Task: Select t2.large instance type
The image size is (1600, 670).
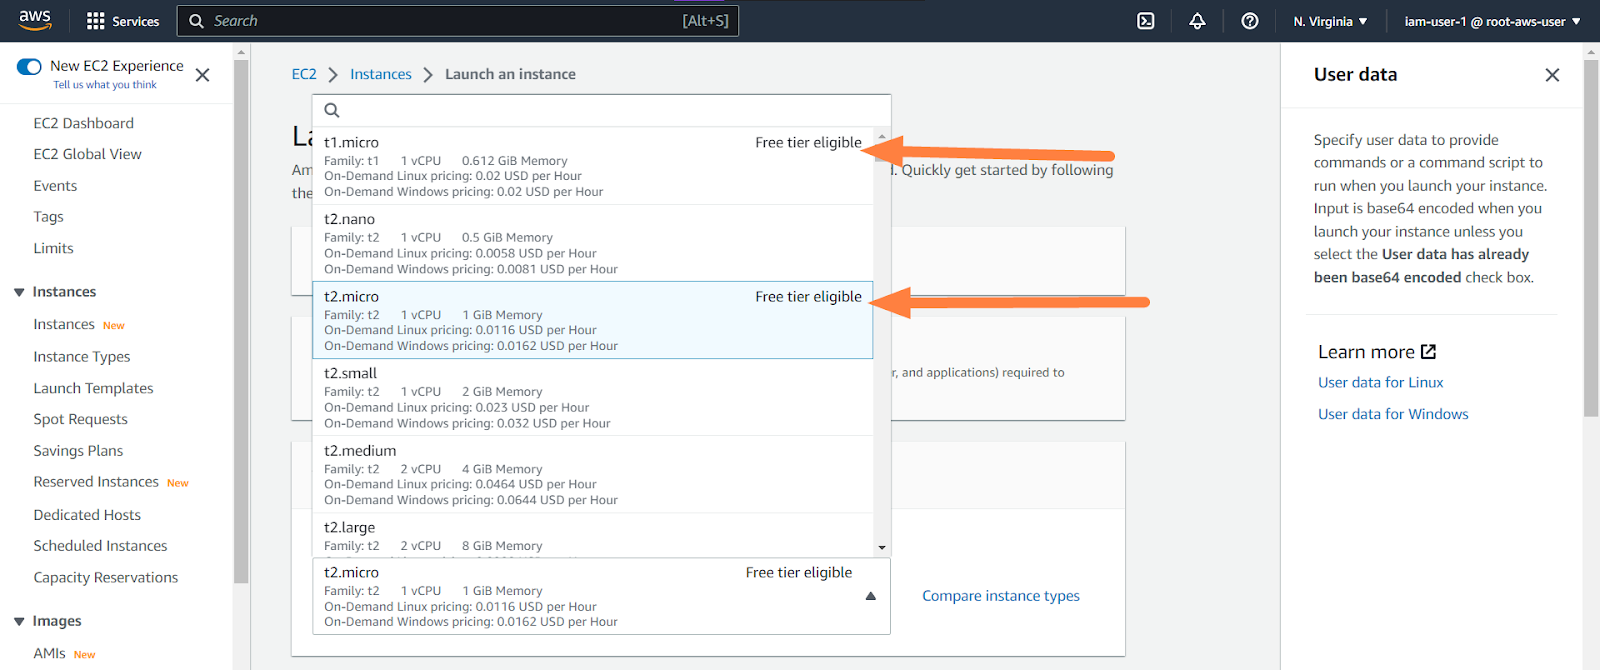Action: point(593,535)
